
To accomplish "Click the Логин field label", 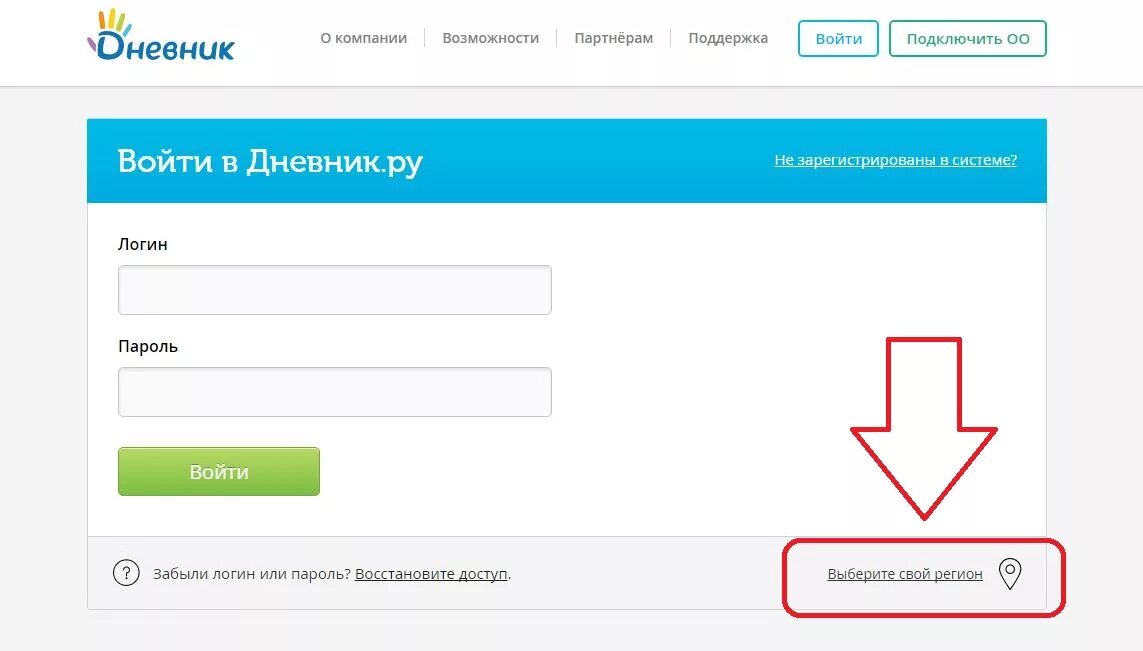I will pos(143,244).
